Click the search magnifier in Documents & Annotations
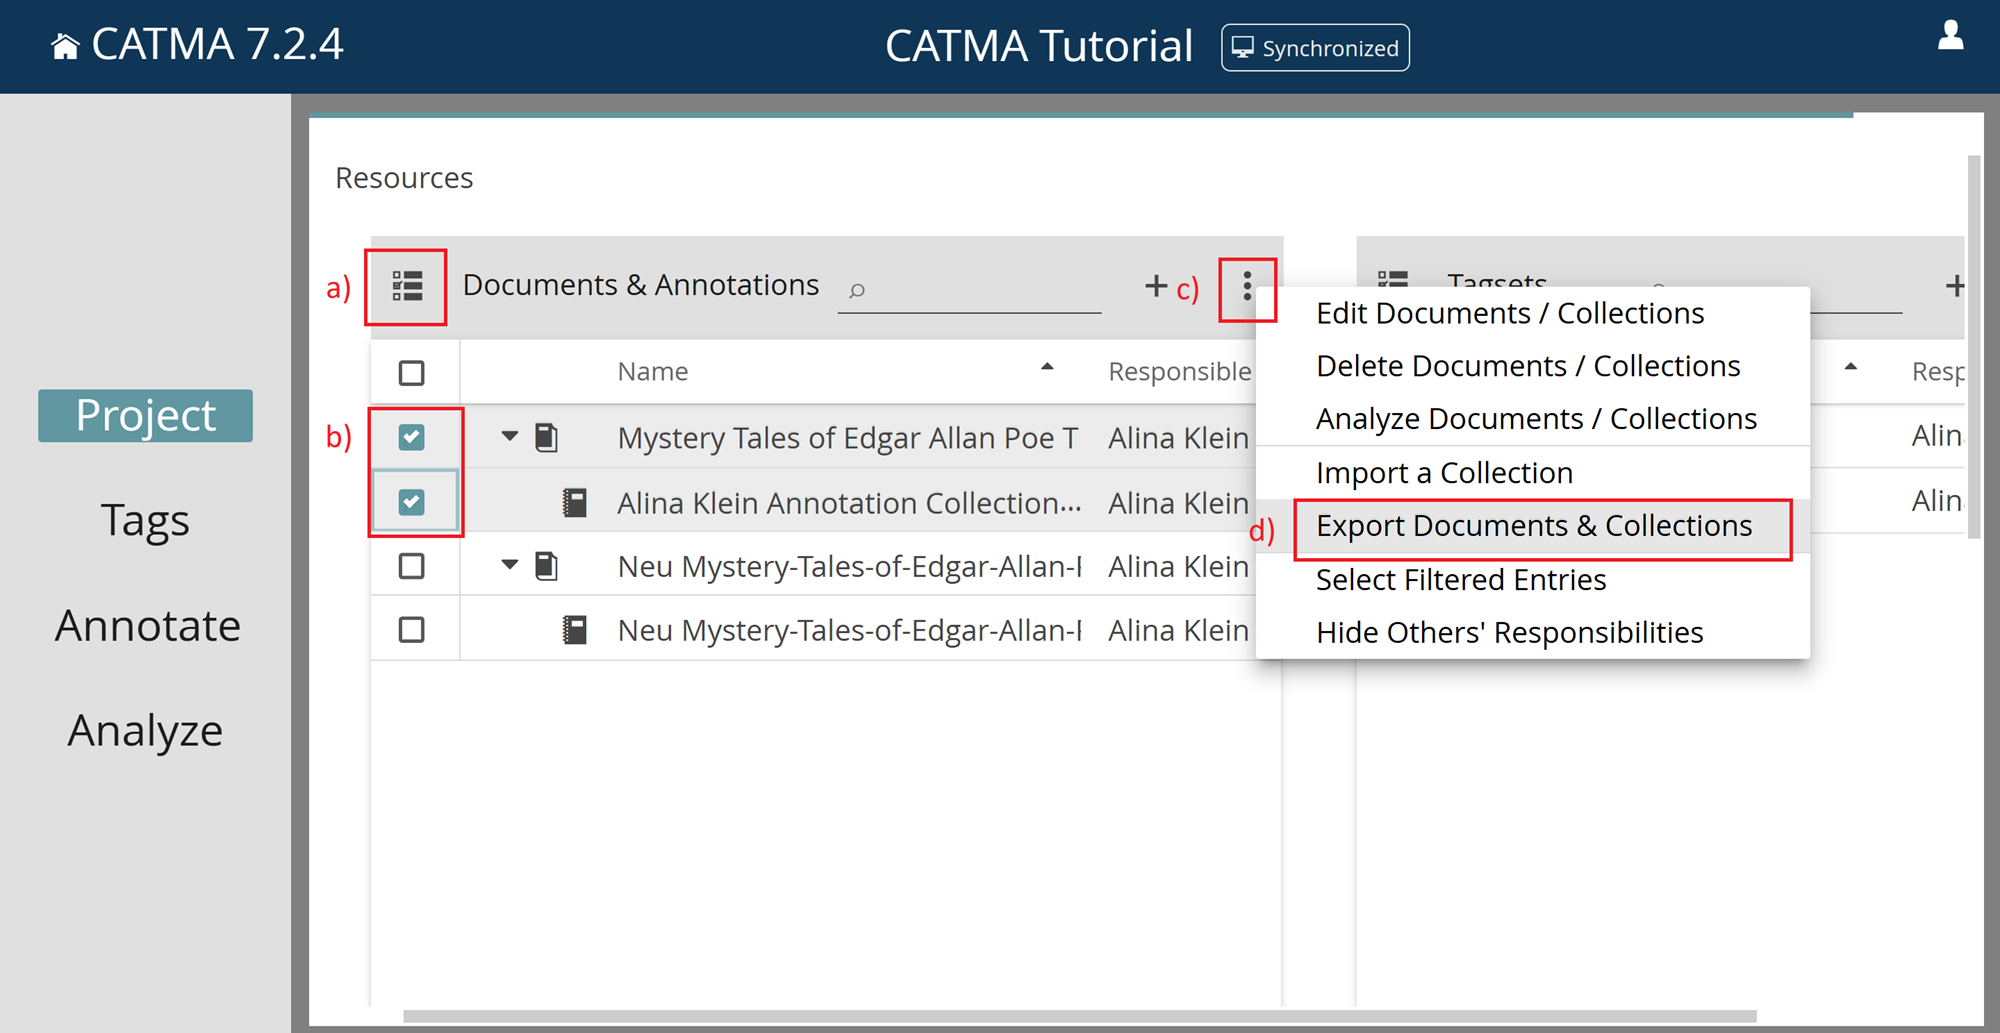2000x1033 pixels. pyautogui.click(x=857, y=291)
